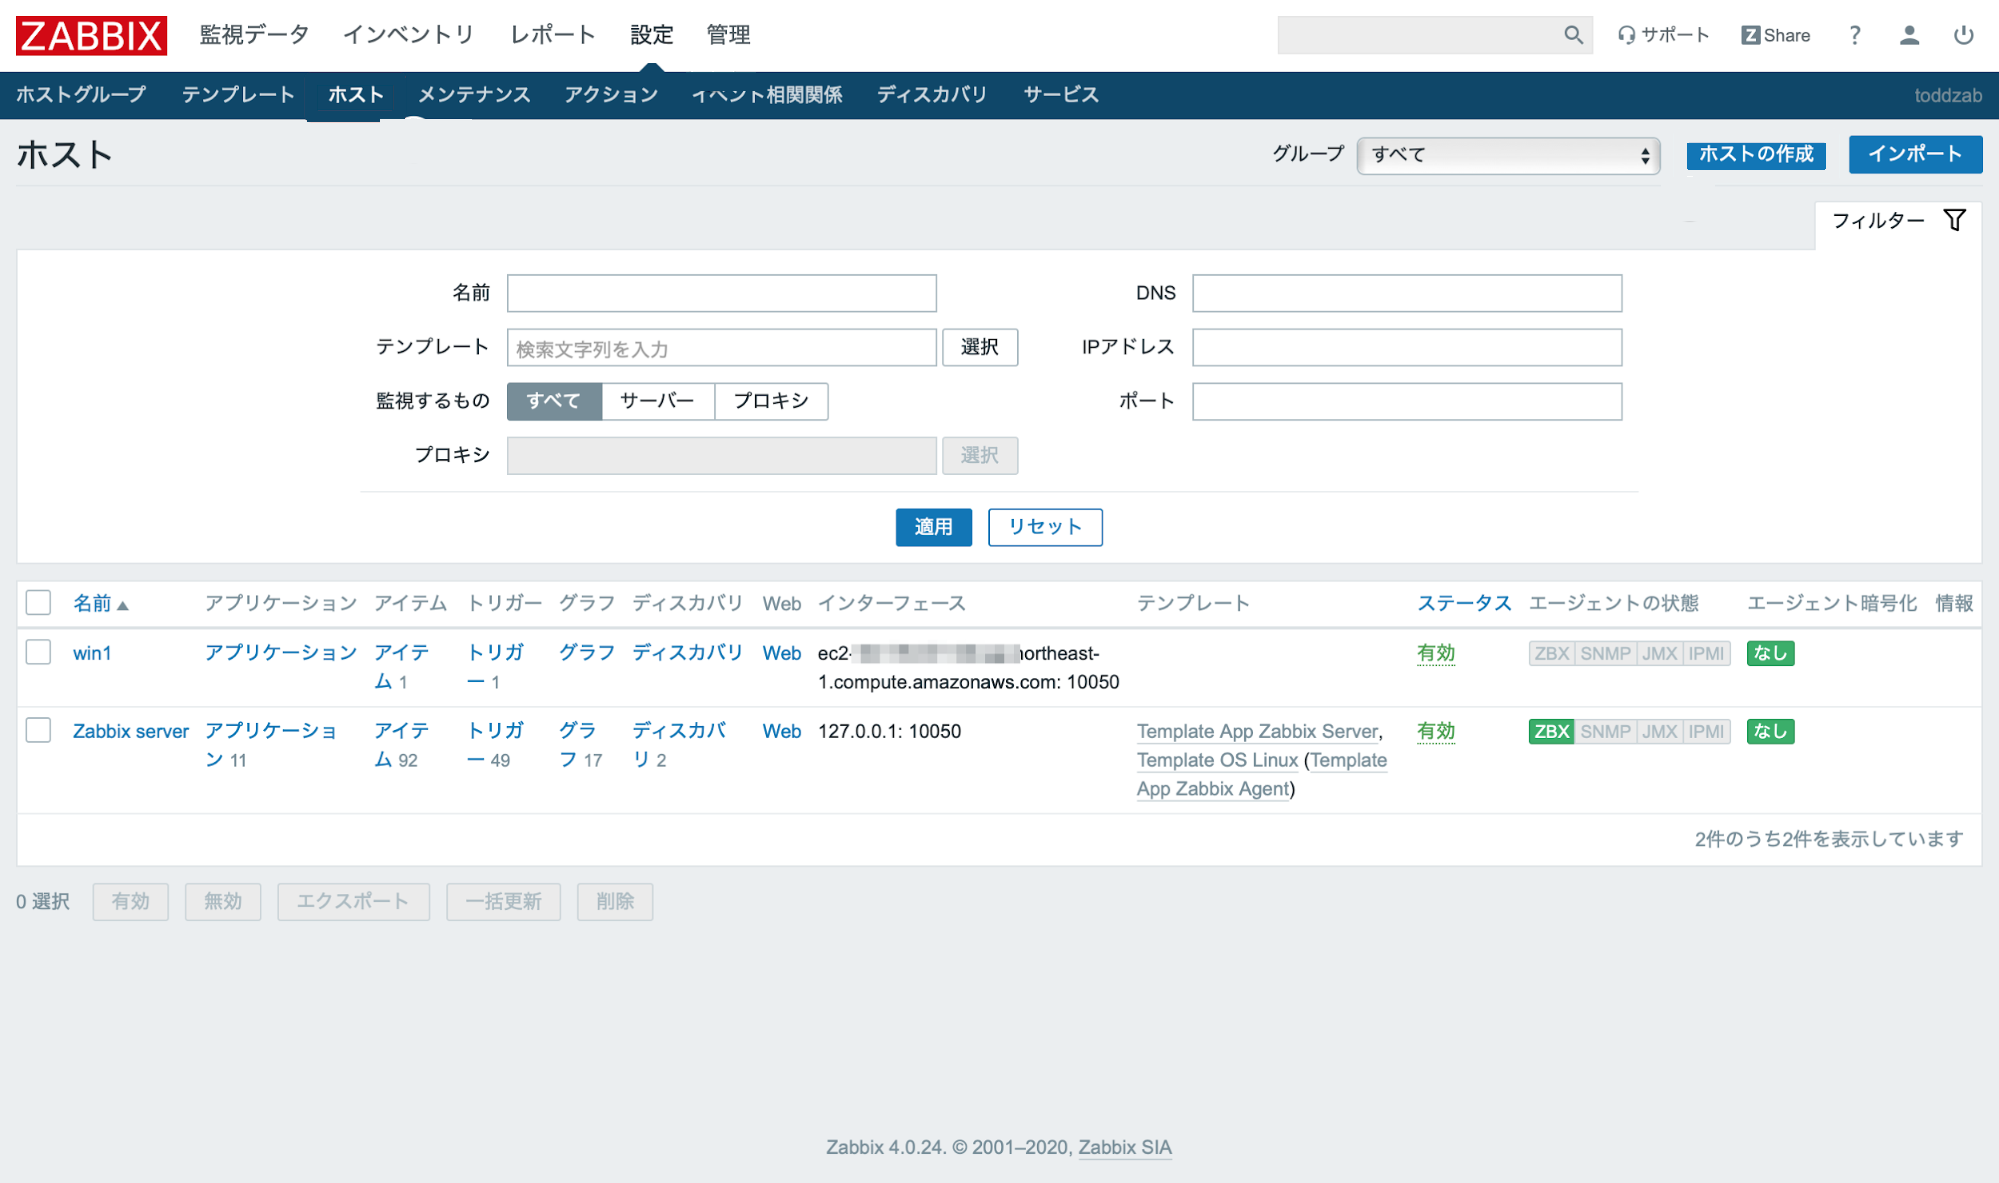
Task: Open the Zabbix Share link
Action: point(1775,35)
